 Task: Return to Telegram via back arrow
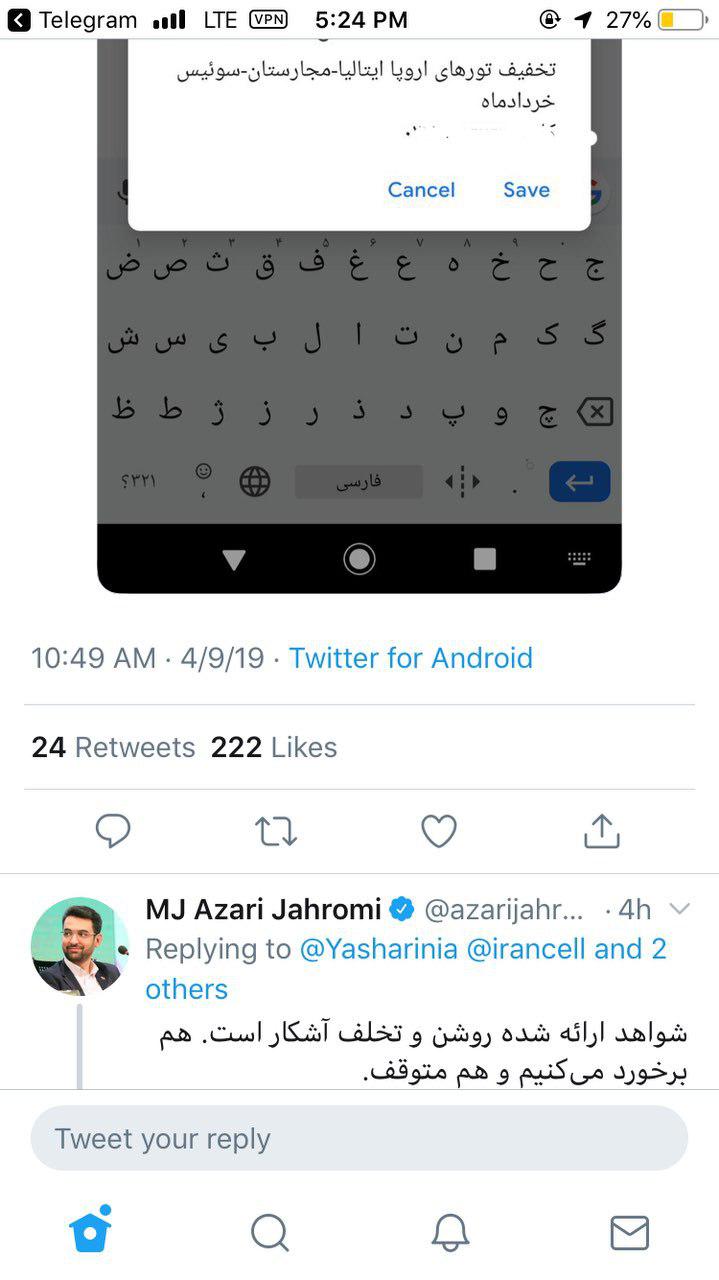[x=20, y=20]
